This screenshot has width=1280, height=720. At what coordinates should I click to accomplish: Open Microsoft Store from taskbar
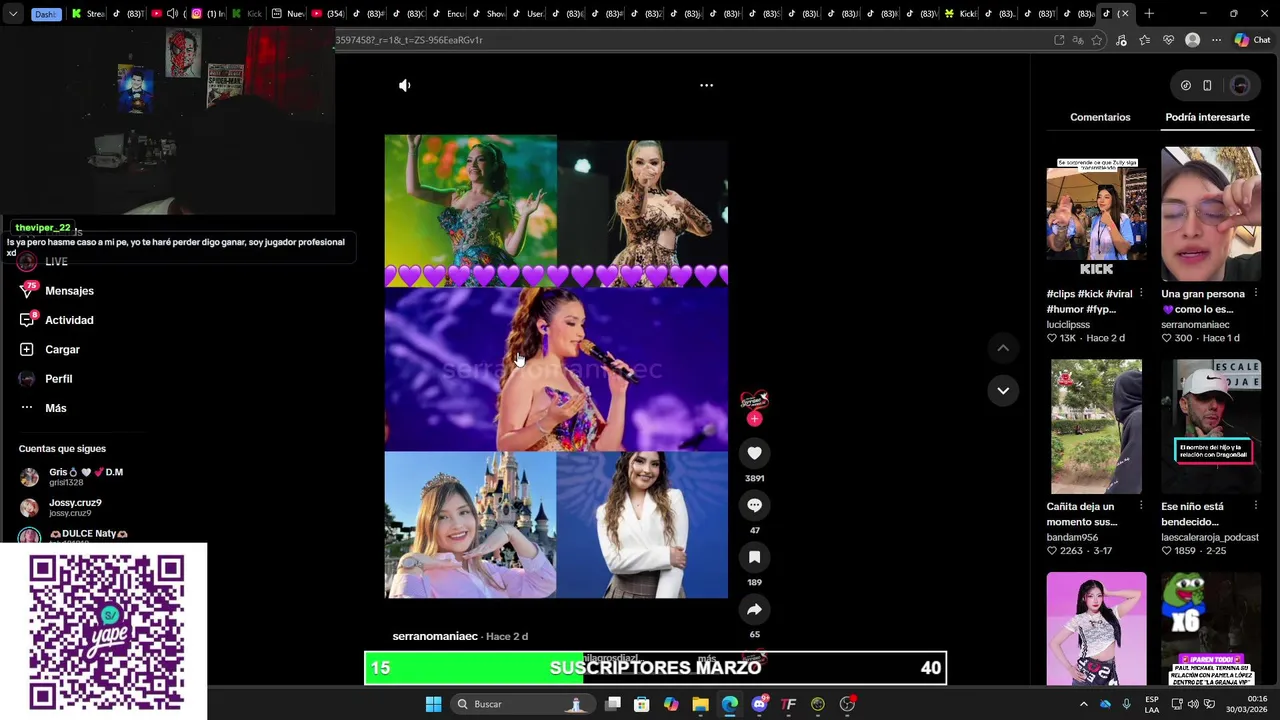point(642,704)
